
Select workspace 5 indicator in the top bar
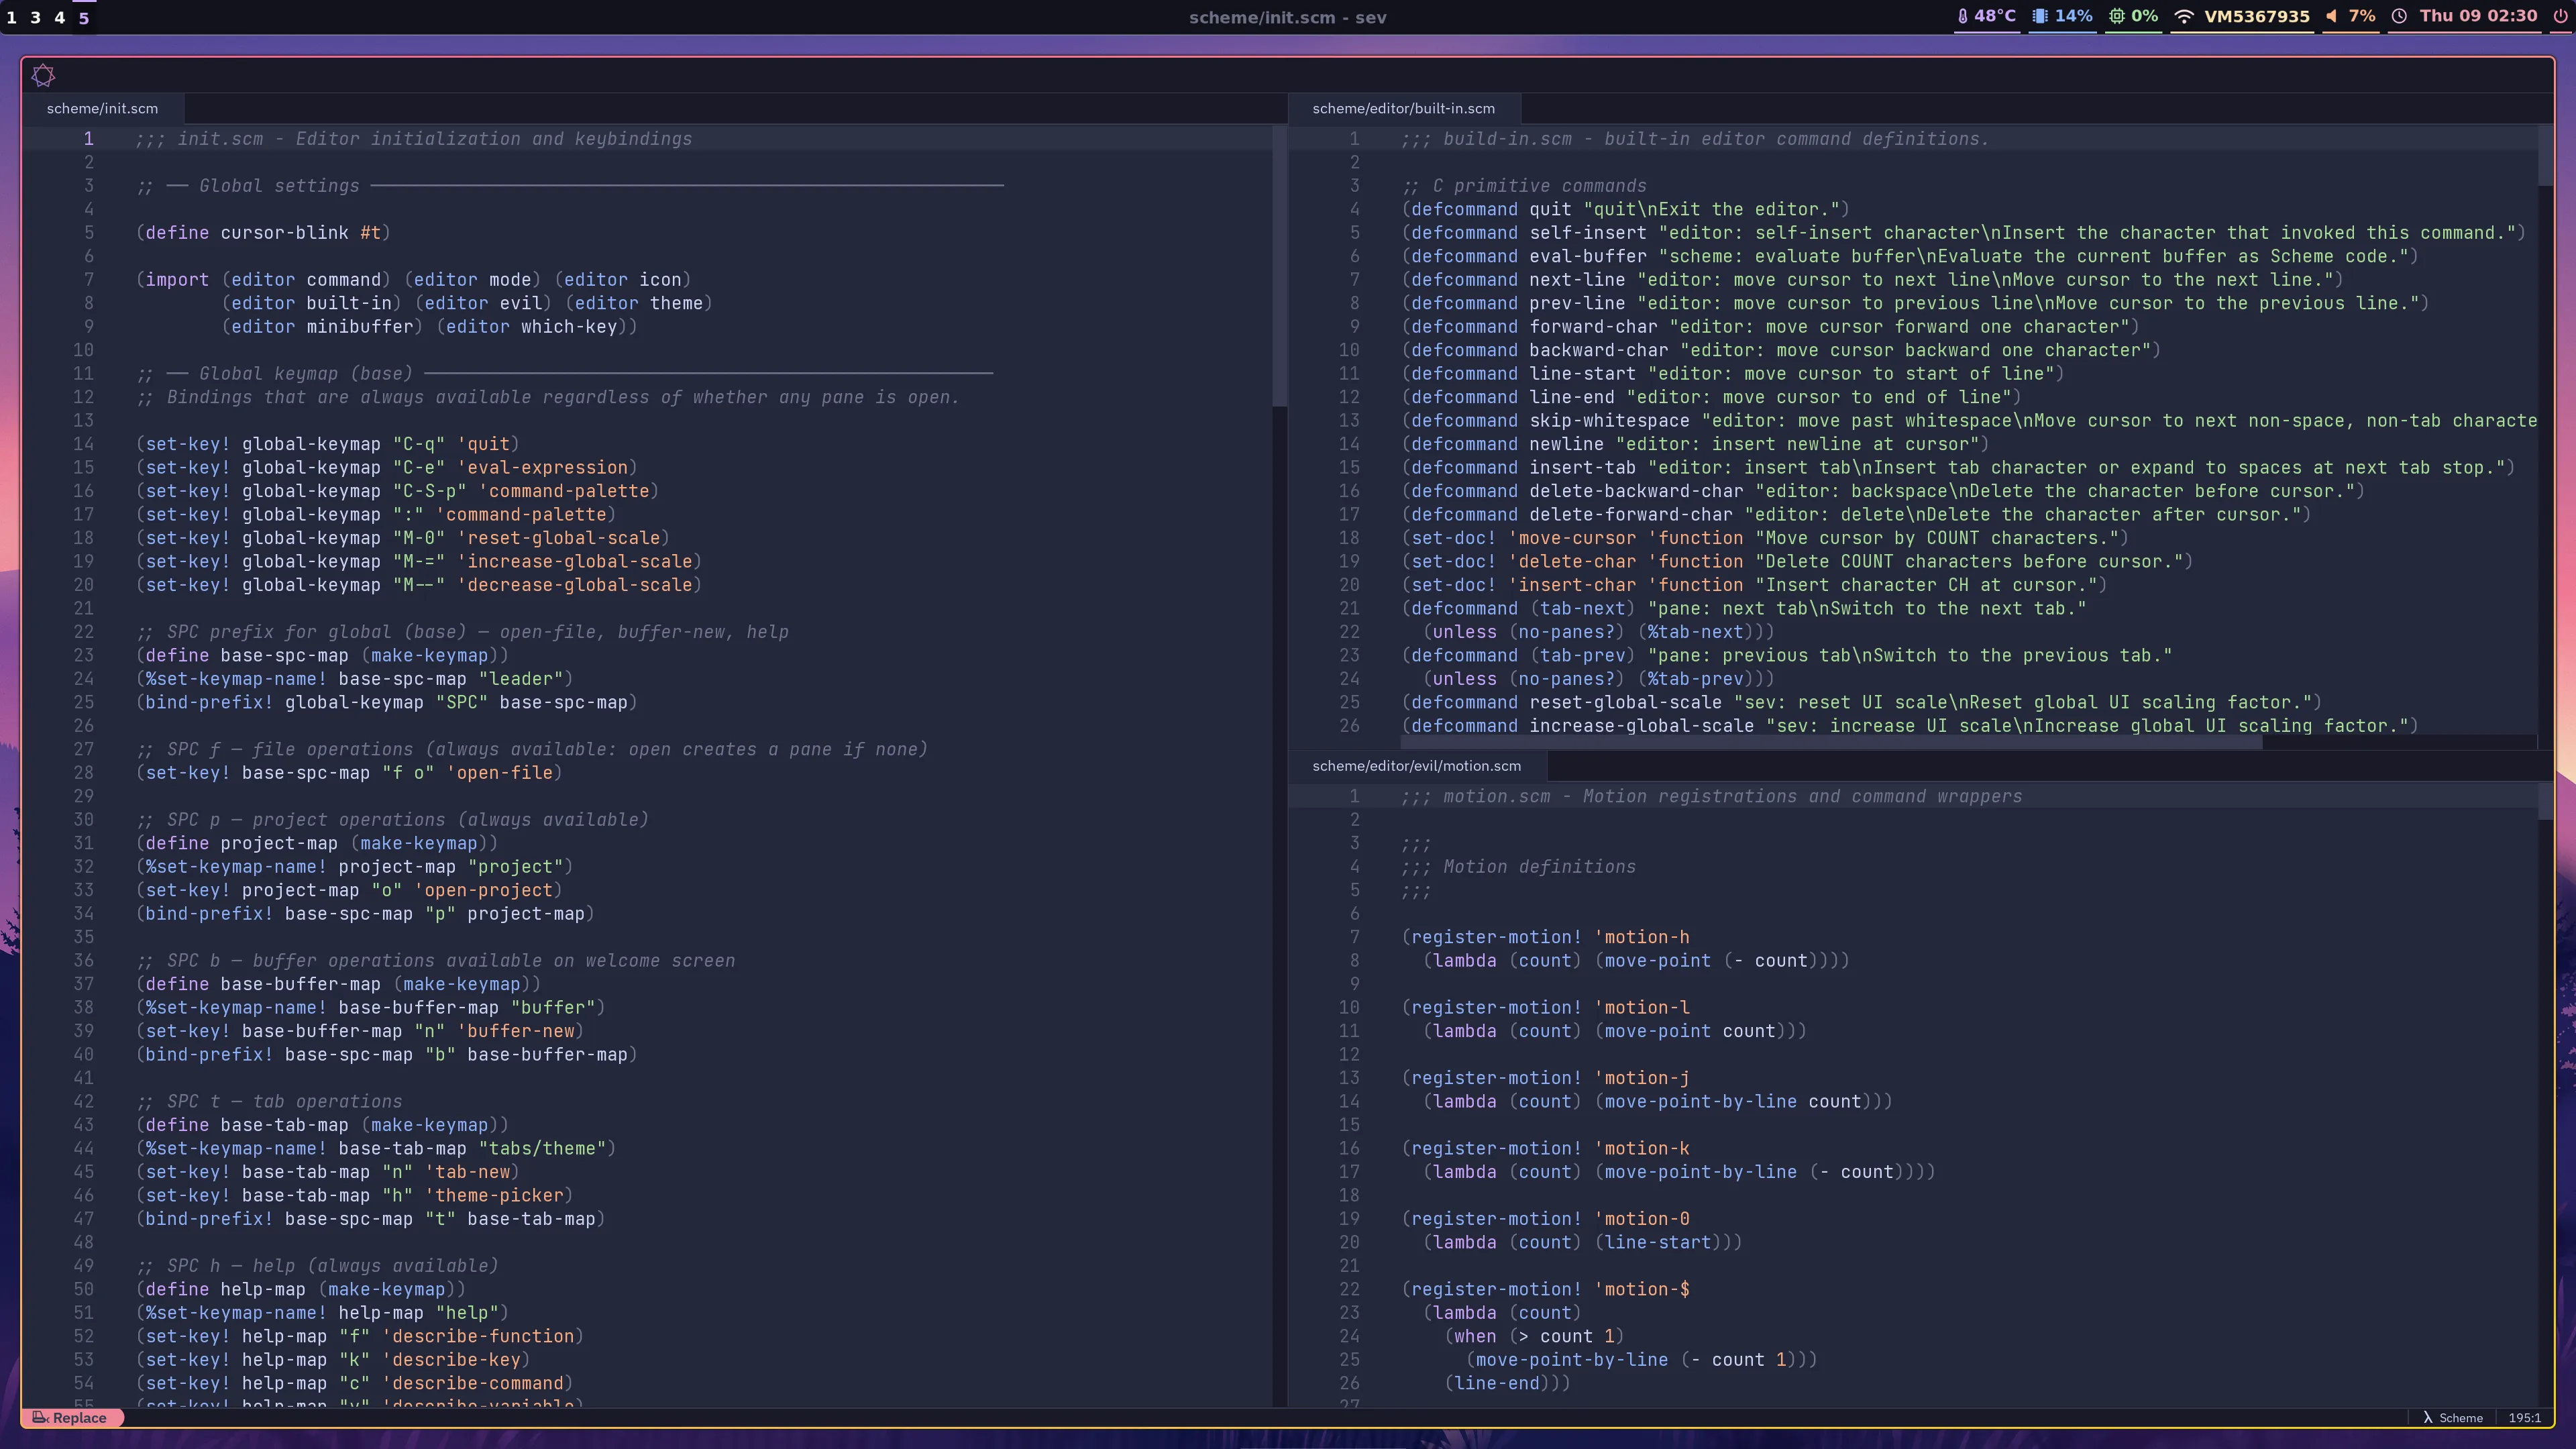pyautogui.click(x=83, y=17)
